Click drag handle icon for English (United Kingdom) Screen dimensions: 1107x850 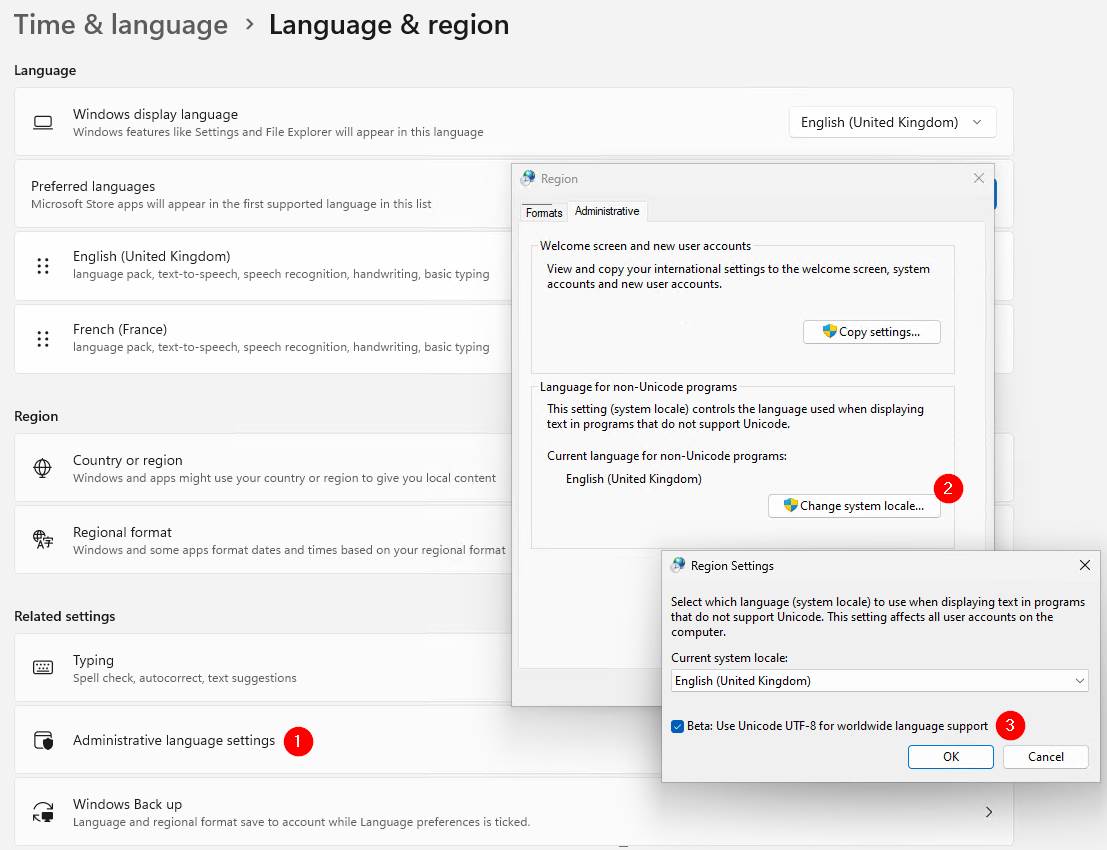(43, 266)
